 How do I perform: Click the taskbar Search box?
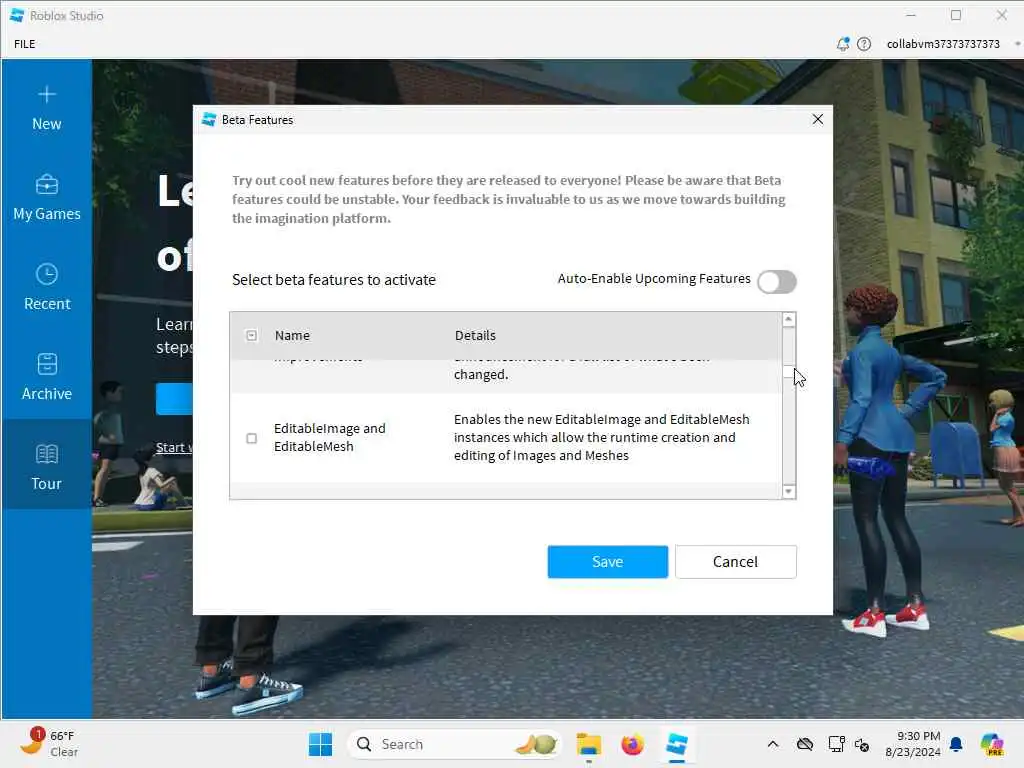tap(455, 744)
